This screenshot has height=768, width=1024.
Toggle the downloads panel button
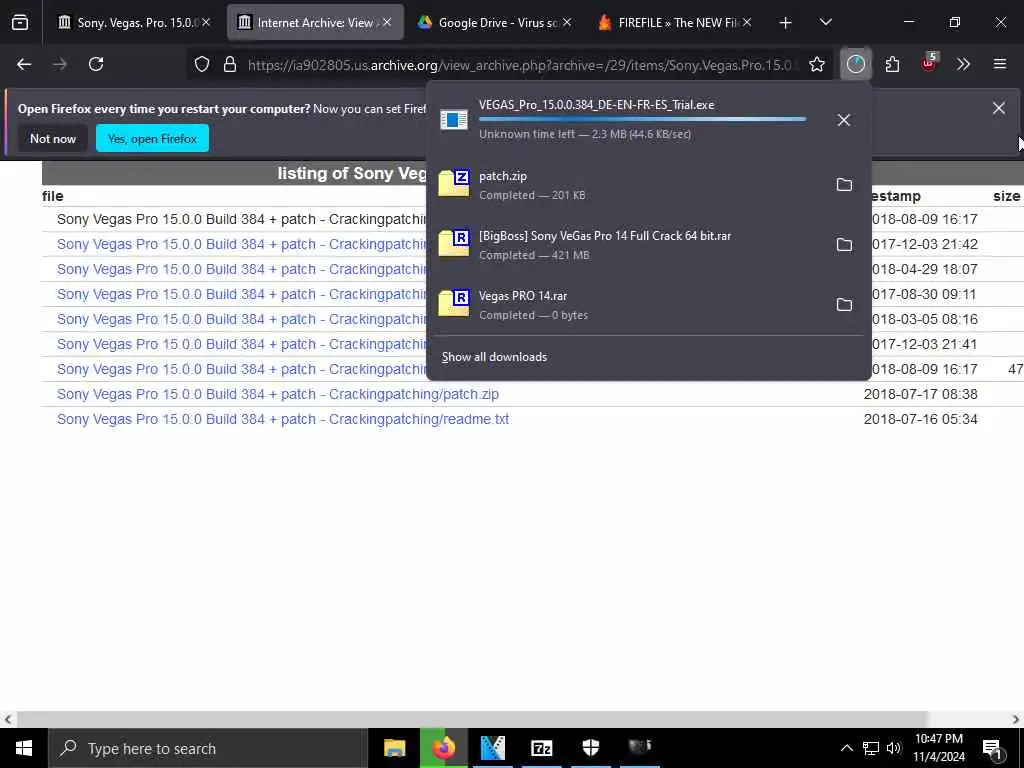pos(856,64)
